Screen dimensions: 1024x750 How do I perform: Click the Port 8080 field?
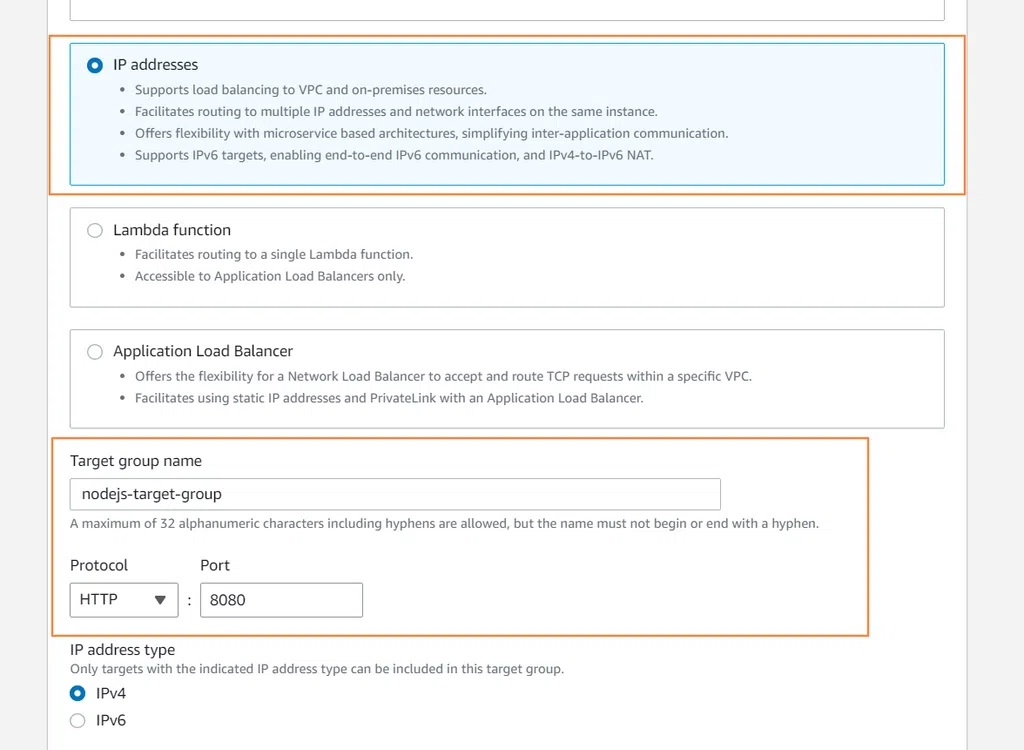click(x=281, y=600)
